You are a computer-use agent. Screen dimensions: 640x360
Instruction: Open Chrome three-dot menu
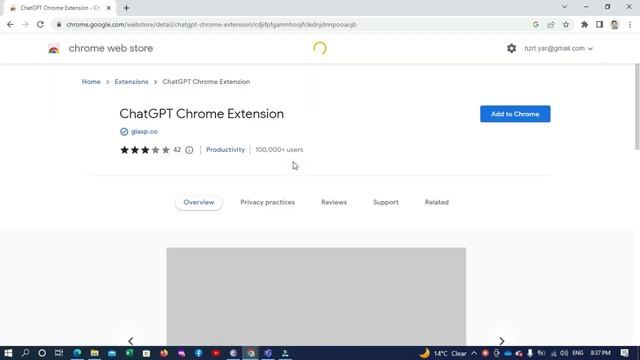pyautogui.click(x=630, y=24)
